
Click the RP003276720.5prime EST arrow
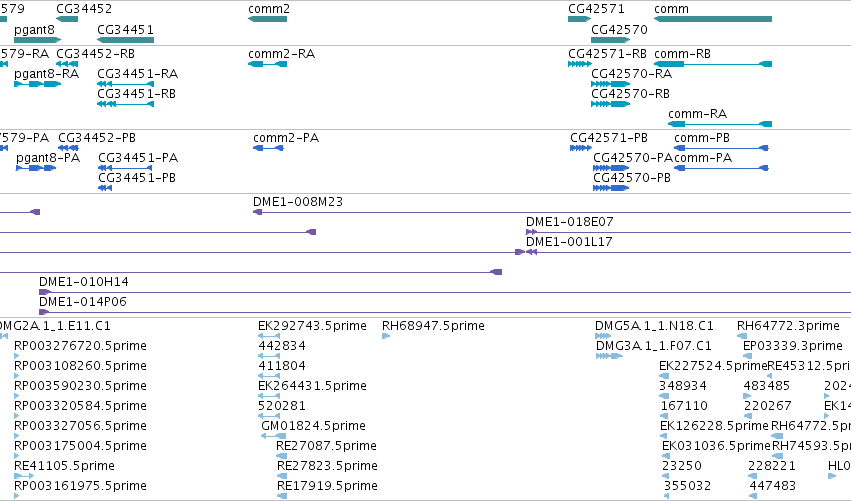16,357
